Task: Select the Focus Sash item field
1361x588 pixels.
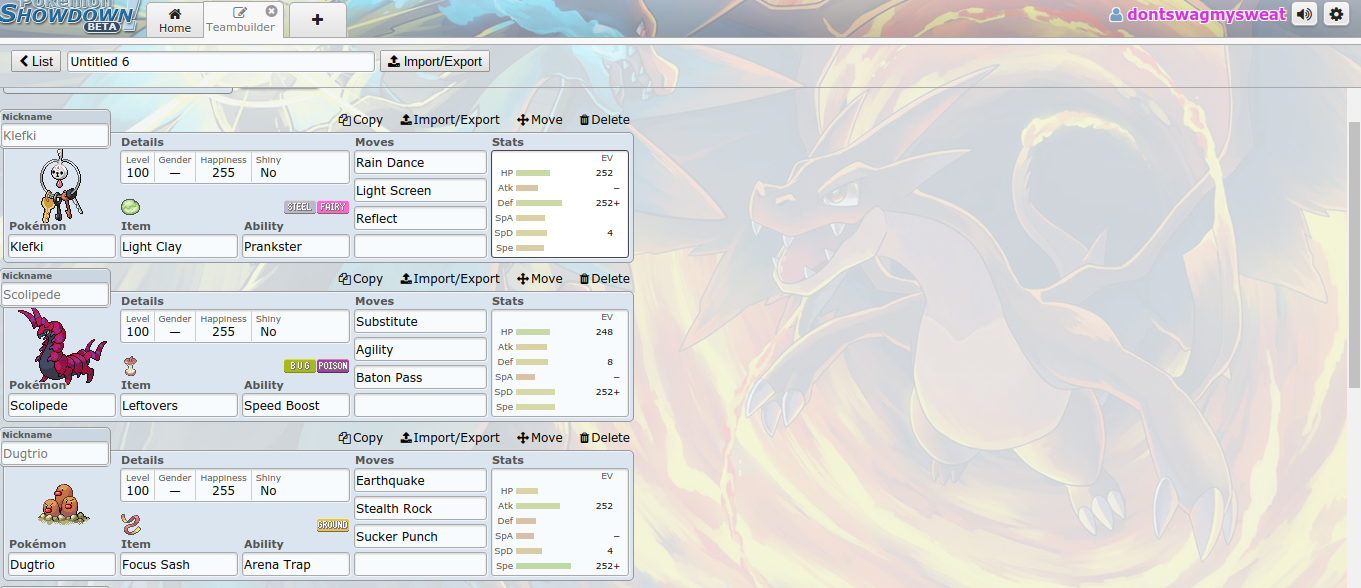Action: pyautogui.click(x=179, y=564)
